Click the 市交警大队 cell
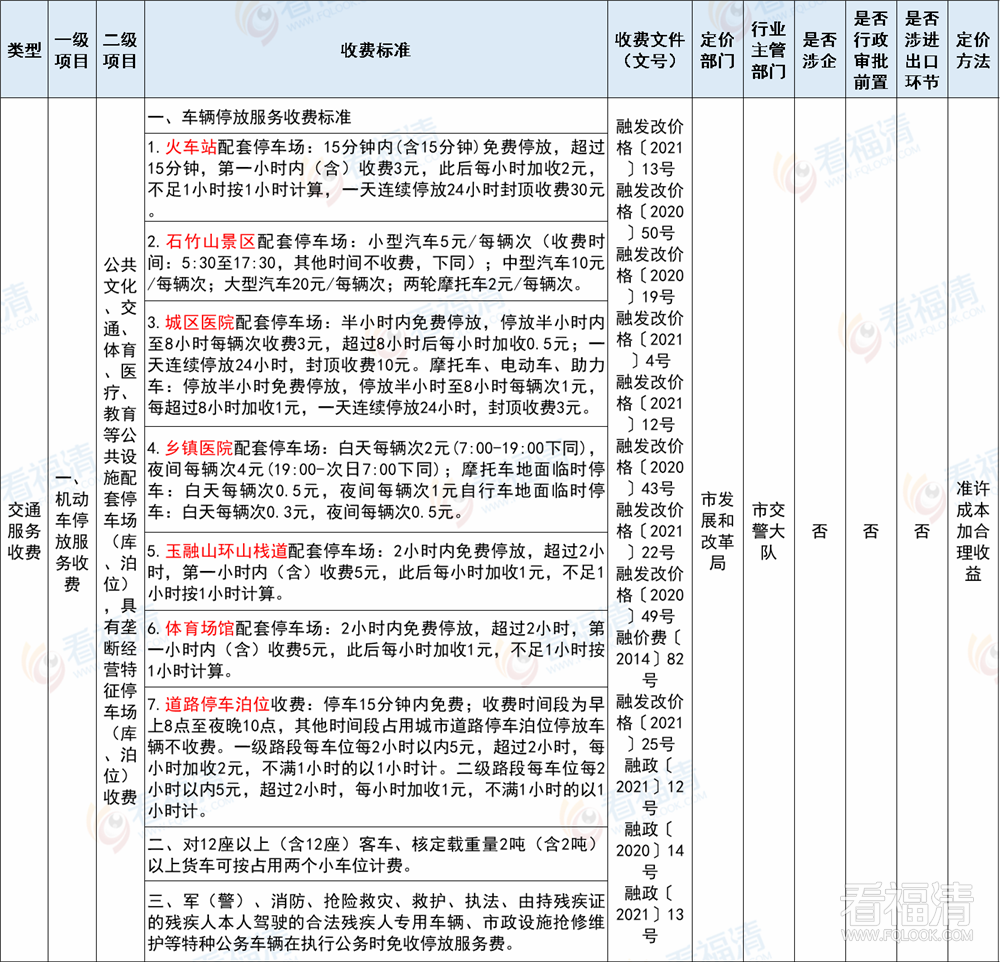Screen dimensions: 1000x962 768,530
